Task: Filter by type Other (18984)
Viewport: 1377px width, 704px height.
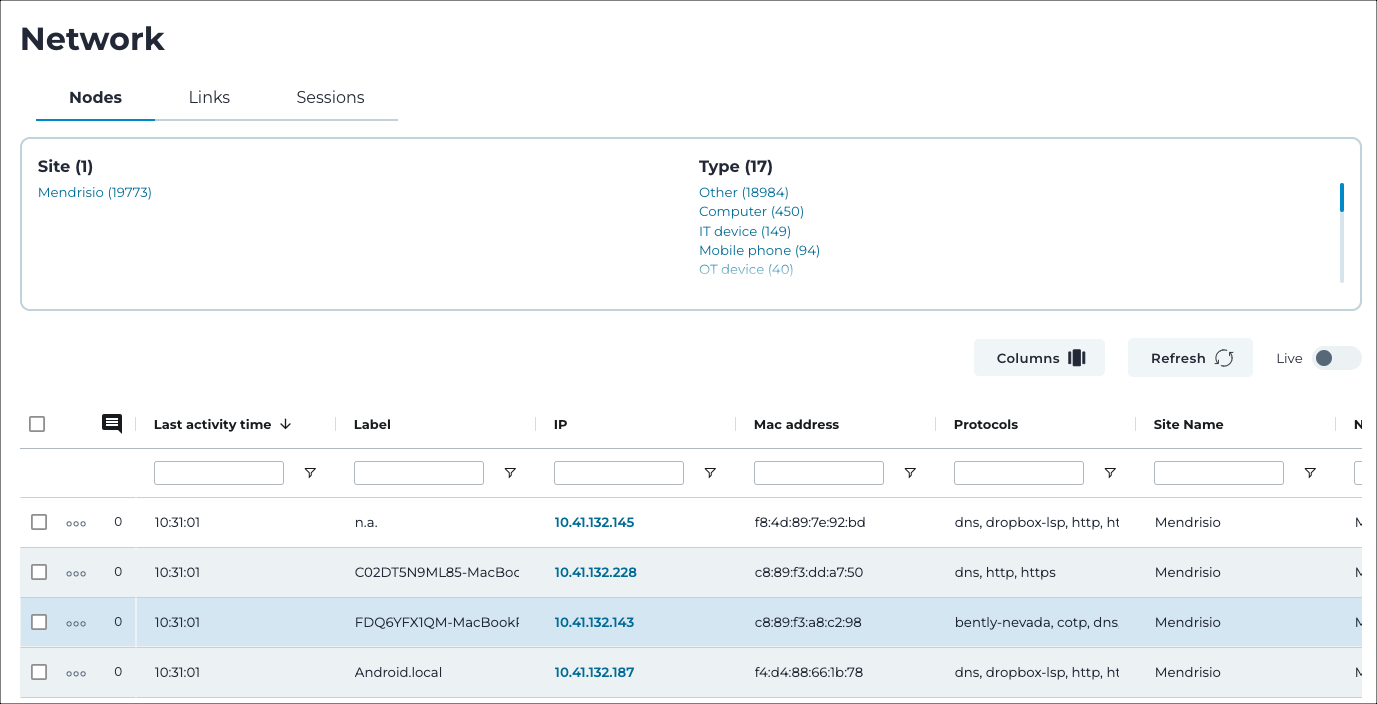Action: pyautogui.click(x=744, y=192)
